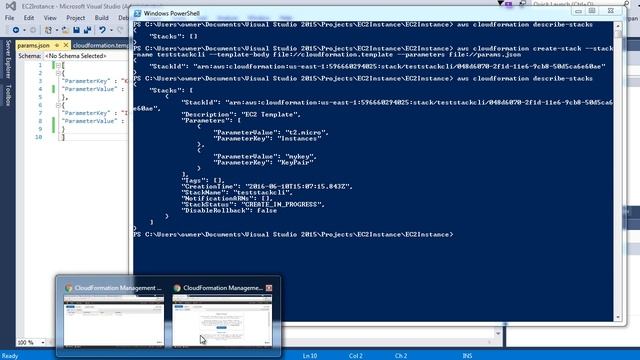
Task: Open the Server Explorer side panel
Action: (x=7, y=59)
